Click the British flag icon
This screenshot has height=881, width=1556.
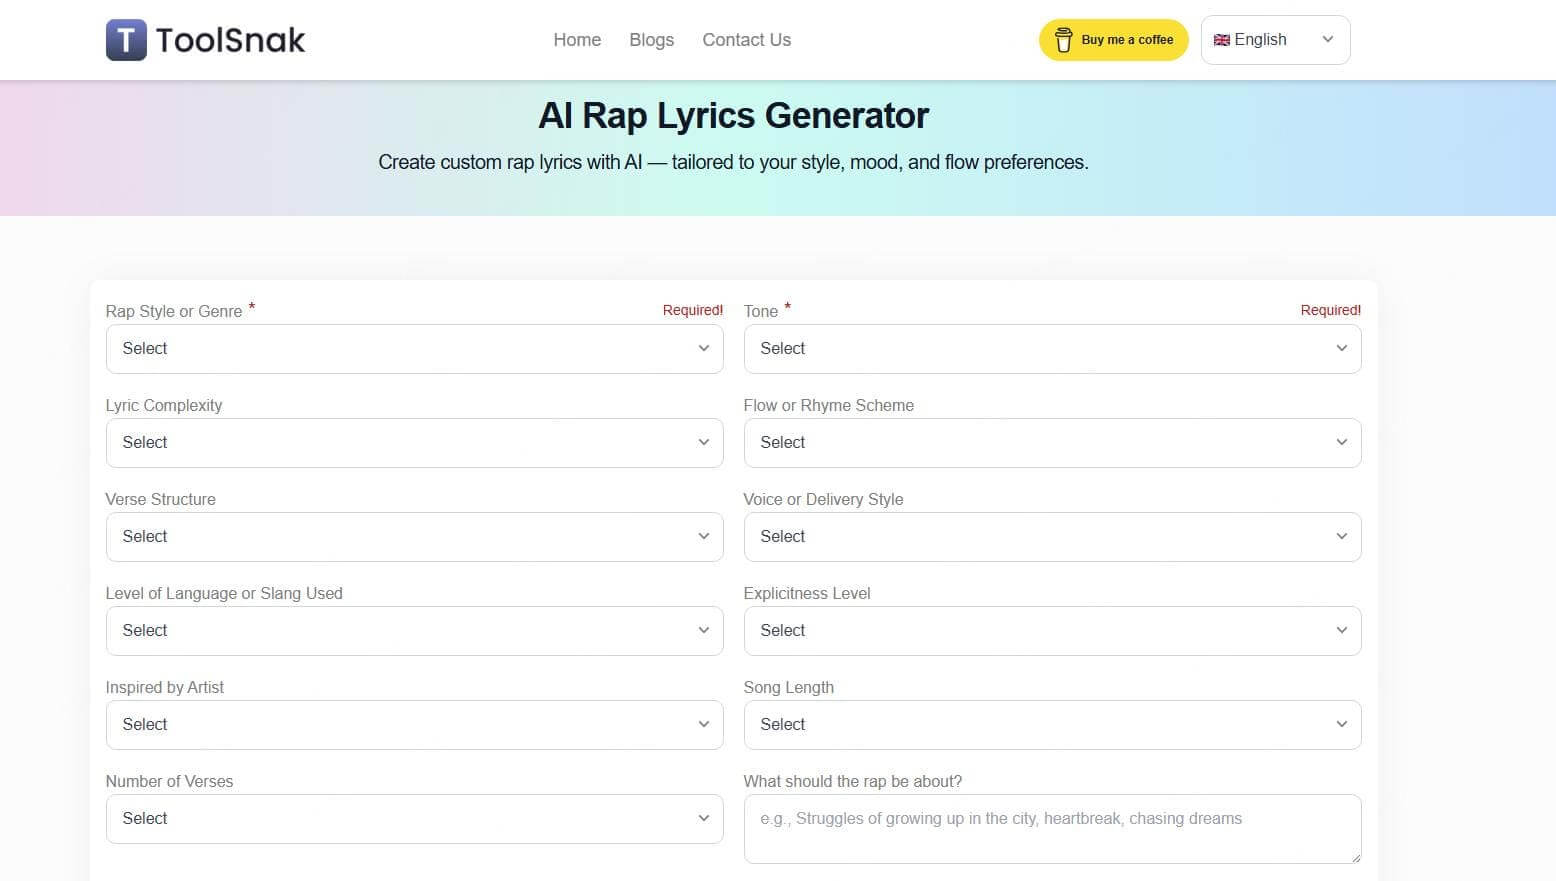[x=1221, y=39]
